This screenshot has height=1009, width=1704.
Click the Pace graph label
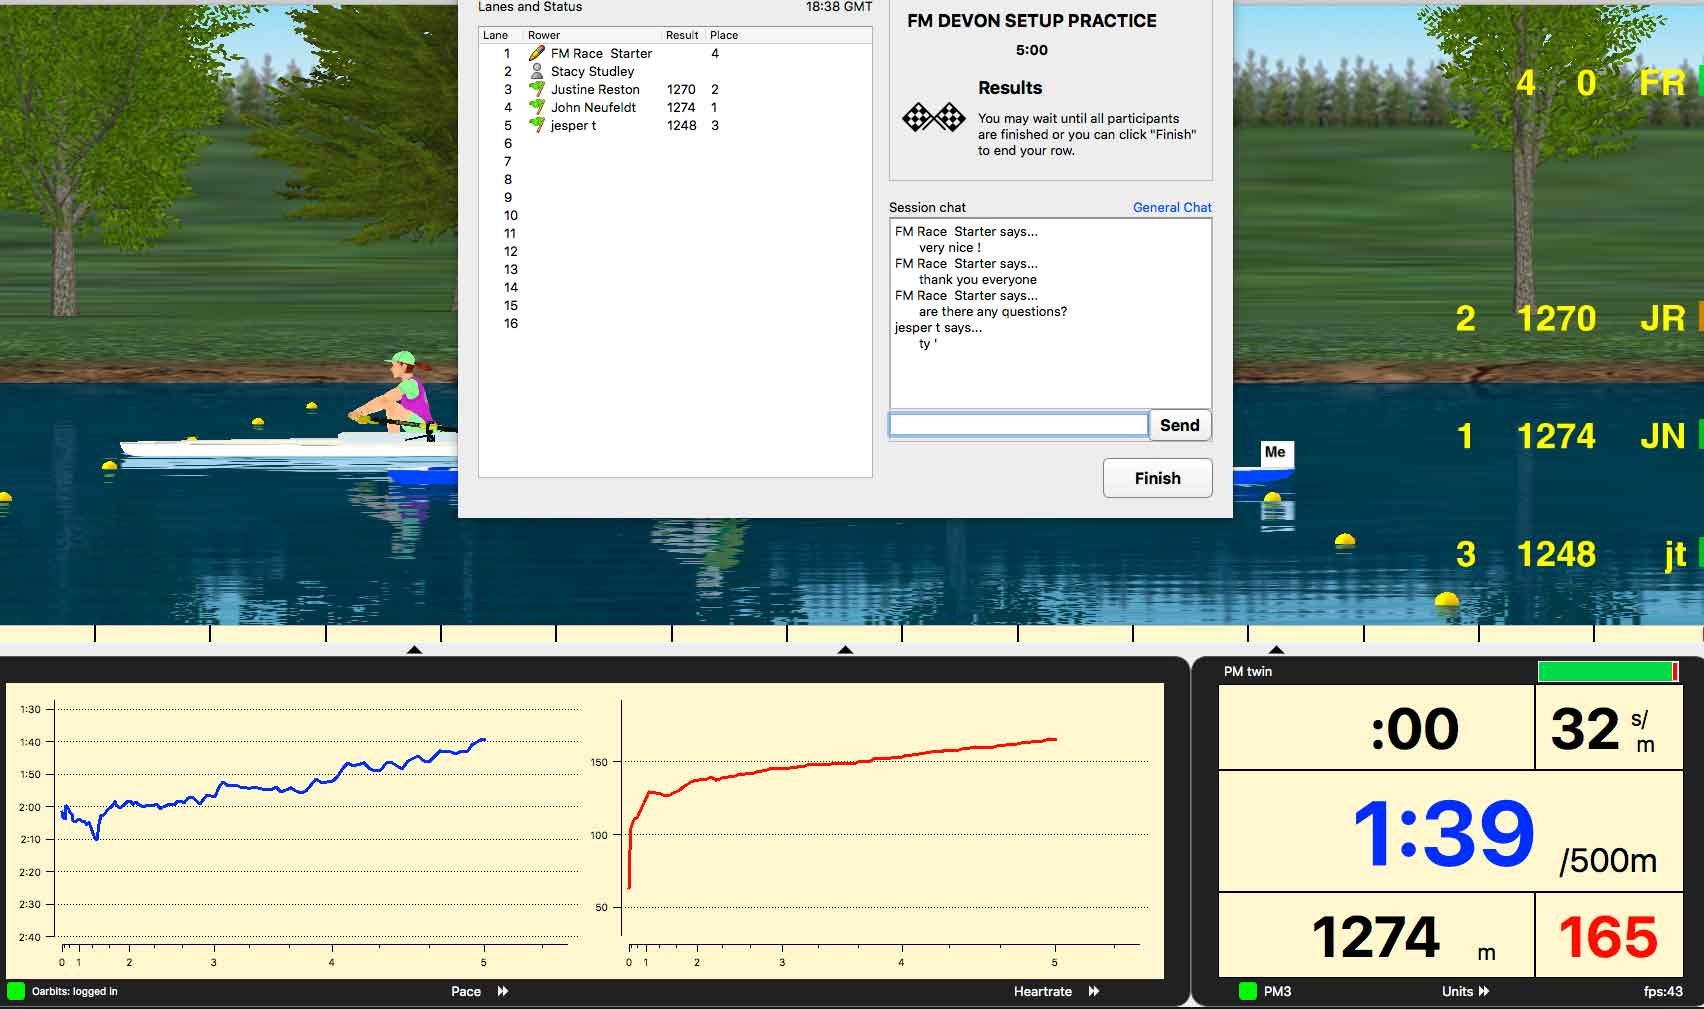pos(466,991)
